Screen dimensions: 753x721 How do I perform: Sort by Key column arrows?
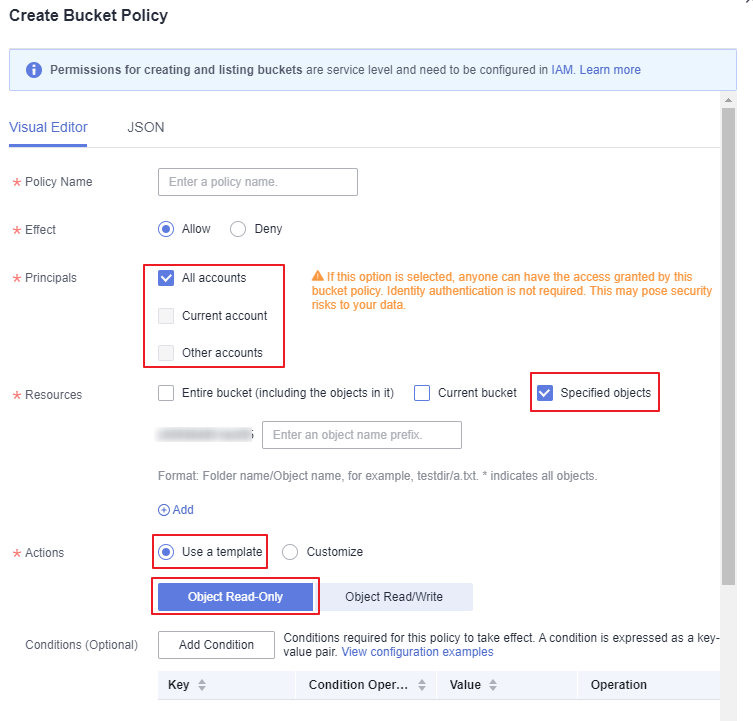[202, 685]
